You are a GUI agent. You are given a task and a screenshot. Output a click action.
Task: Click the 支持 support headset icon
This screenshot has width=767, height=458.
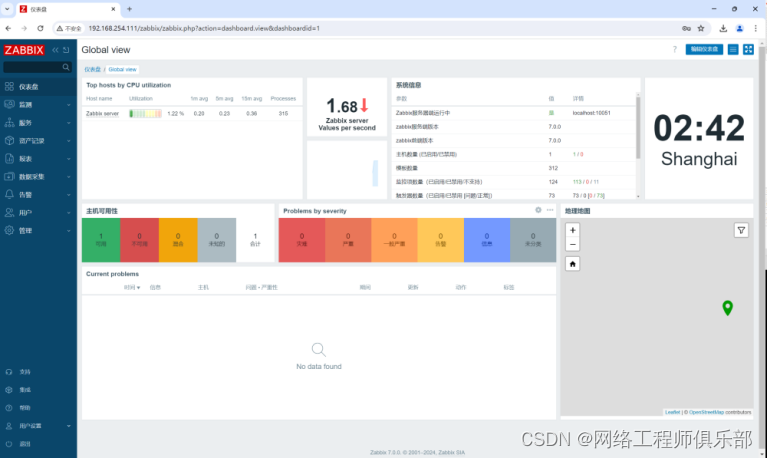(x=9, y=372)
